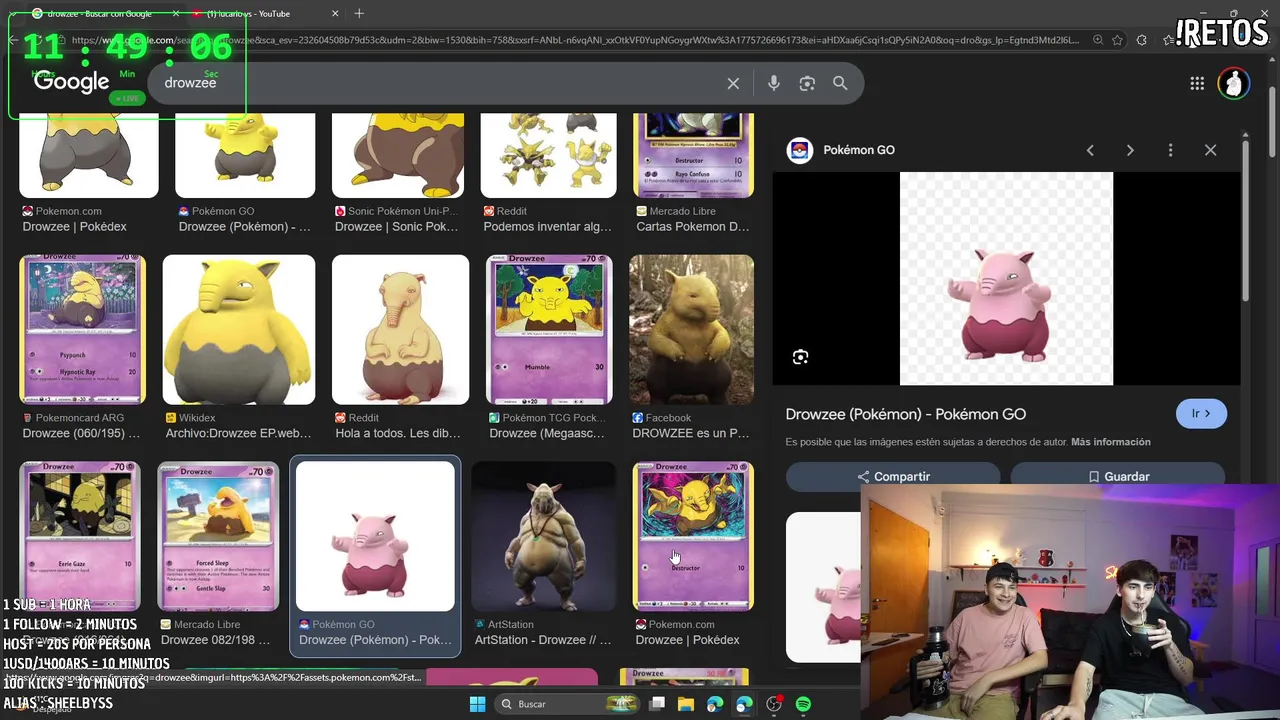Screen dimensions: 1280x720
Task: Close the image preview panel
Action: pos(1210,150)
